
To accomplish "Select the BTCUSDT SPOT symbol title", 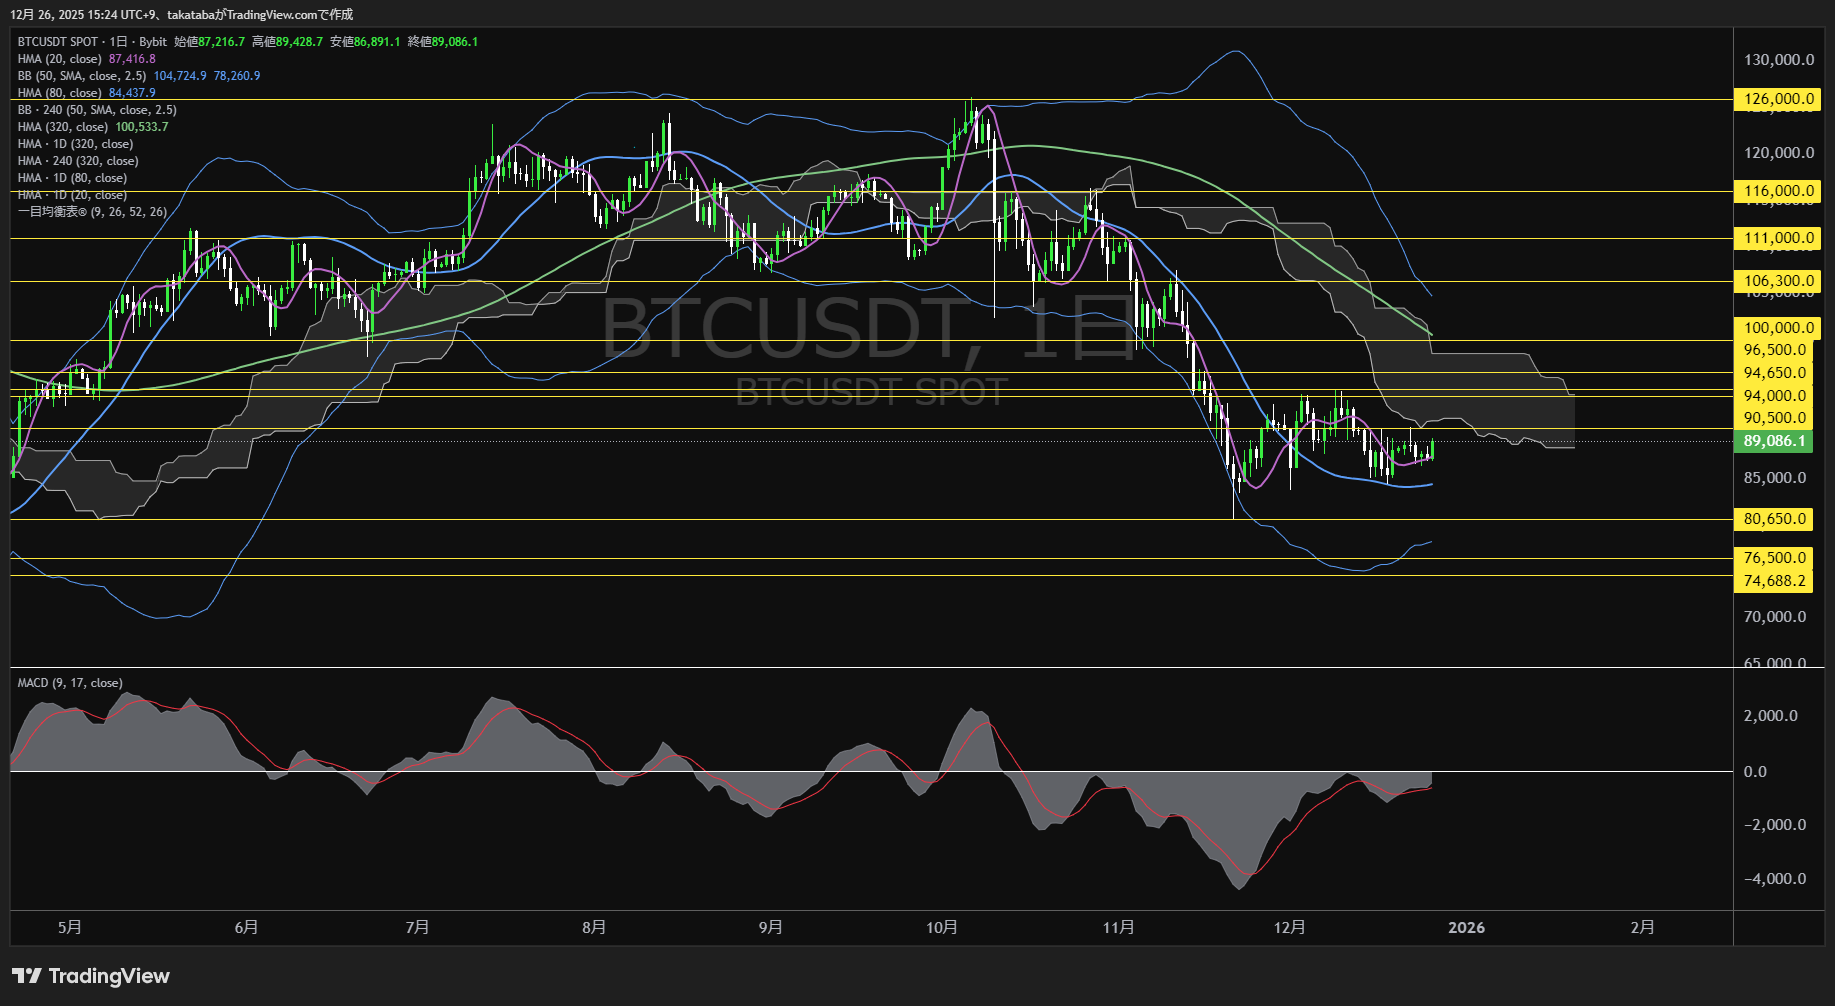I will 60,42.
